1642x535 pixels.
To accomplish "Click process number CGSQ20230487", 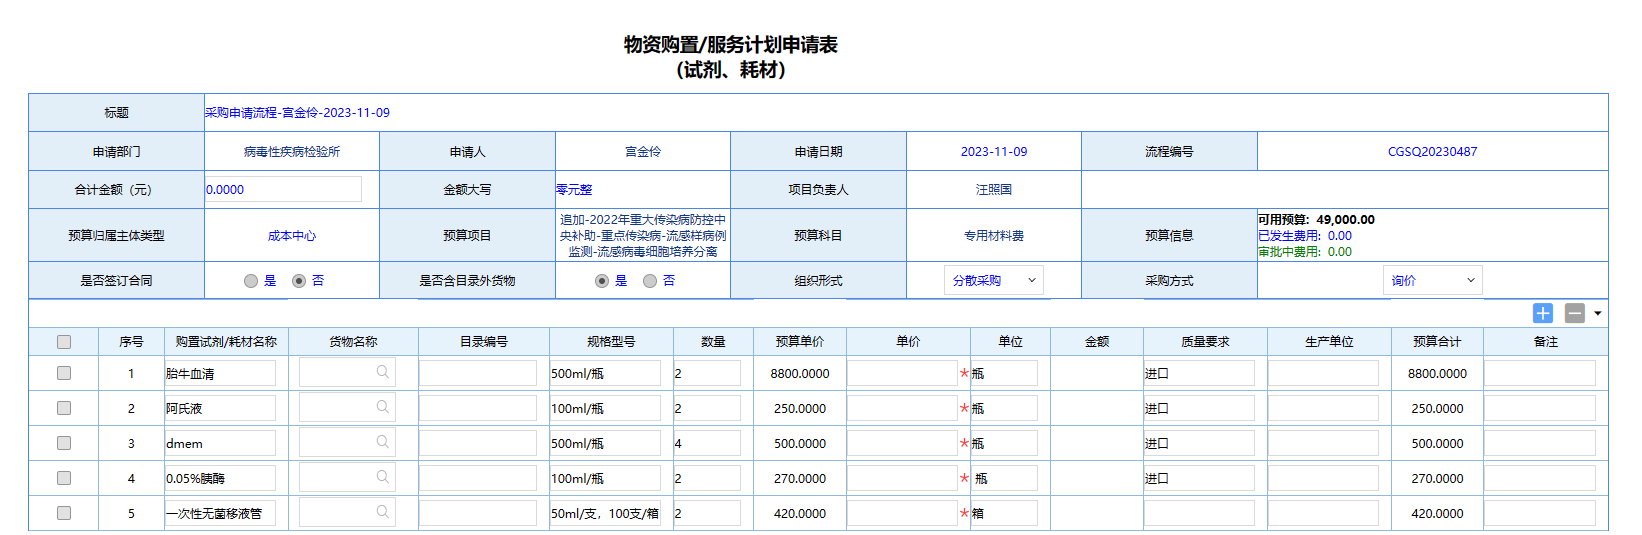I will coord(1432,152).
